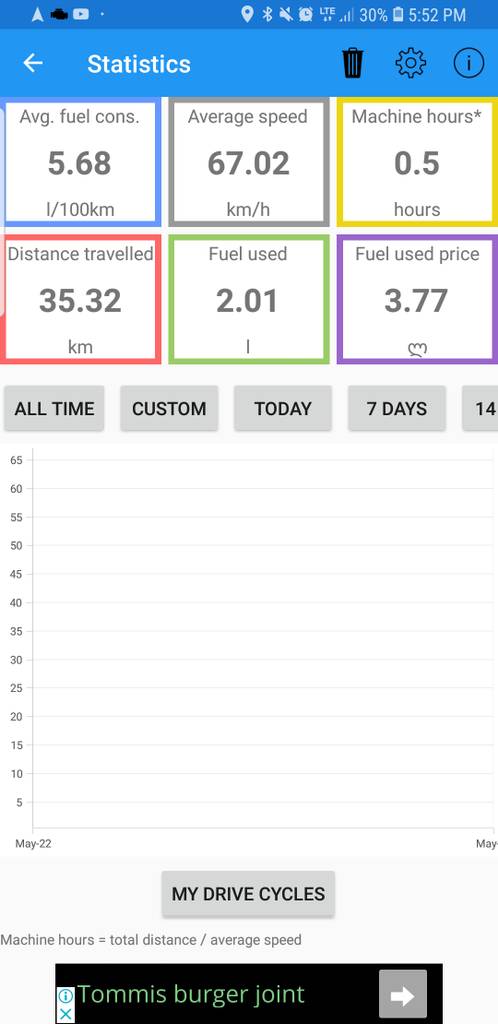Viewport: 498px width, 1024px height.
Task: Tap the ad arrow button
Action: pyautogui.click(x=403, y=995)
